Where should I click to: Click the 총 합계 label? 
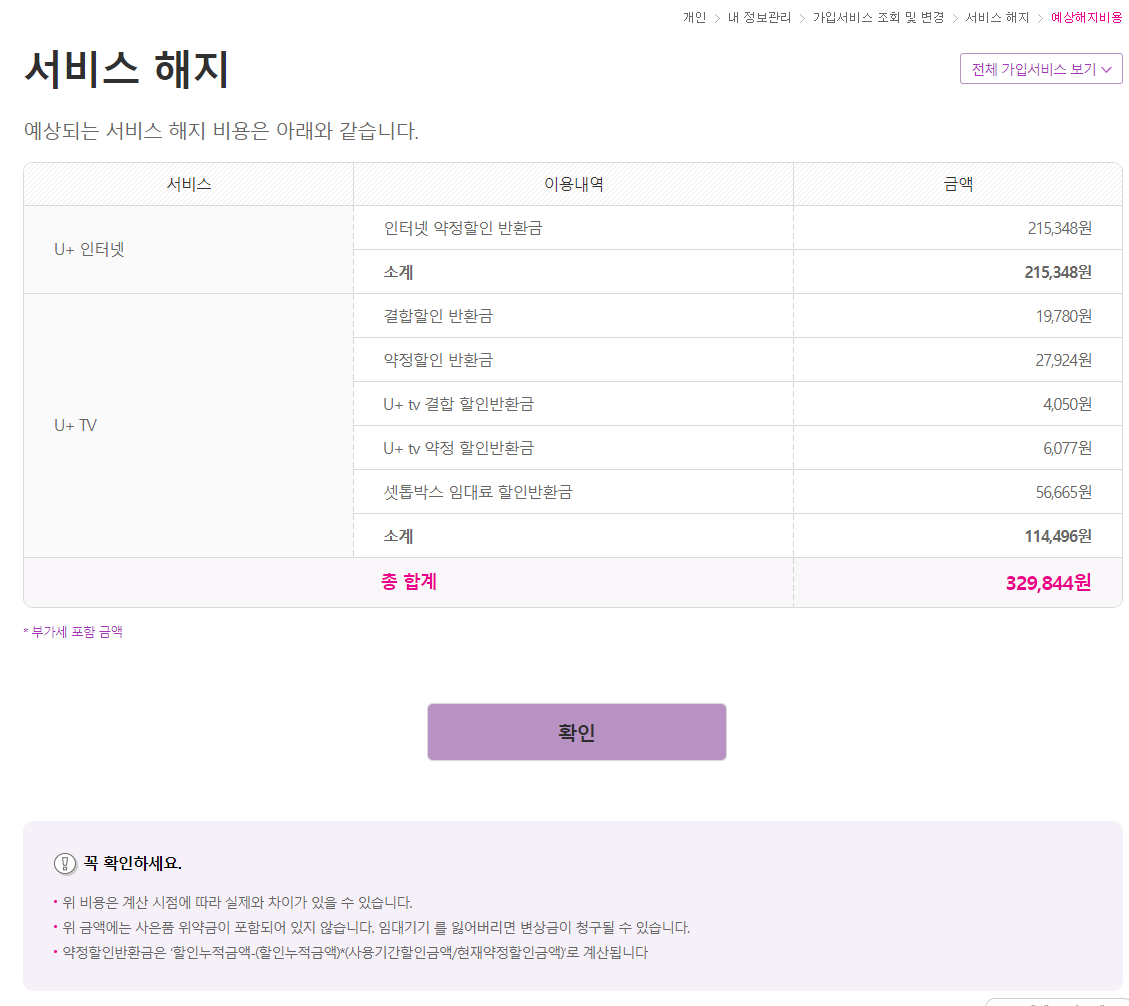coord(408,581)
